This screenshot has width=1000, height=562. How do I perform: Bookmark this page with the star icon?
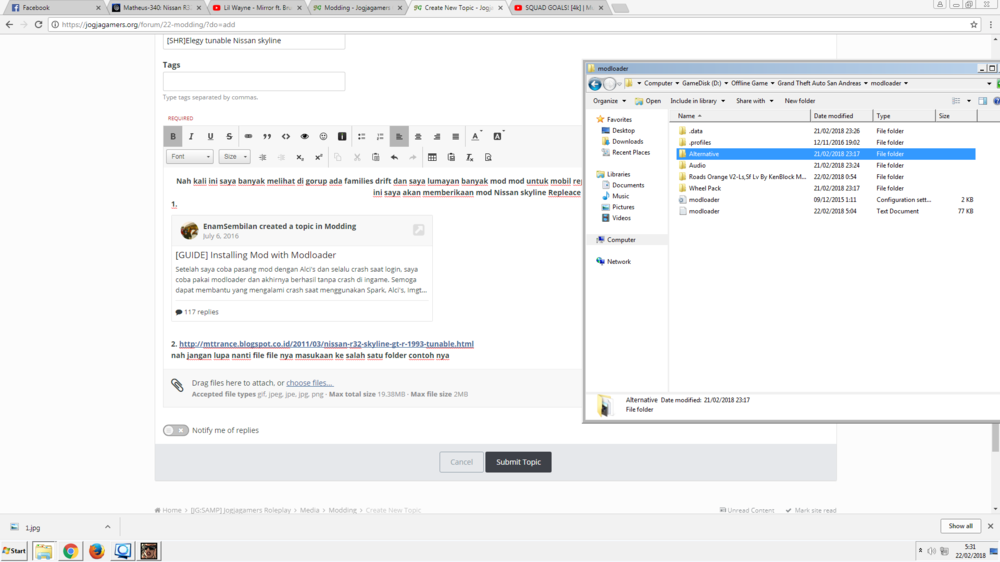974,25
